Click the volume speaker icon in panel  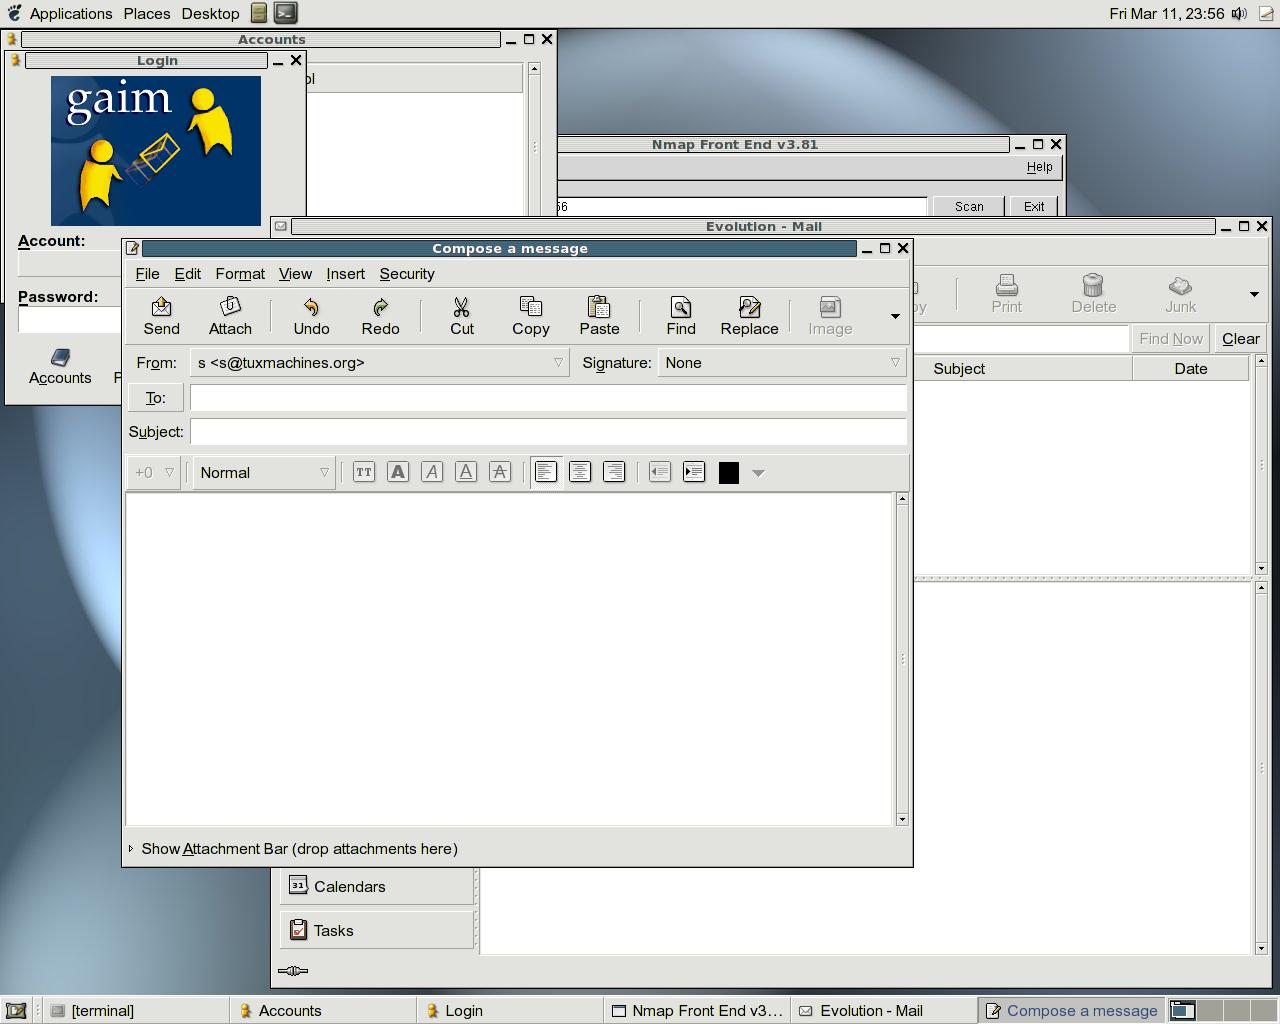[1239, 13]
